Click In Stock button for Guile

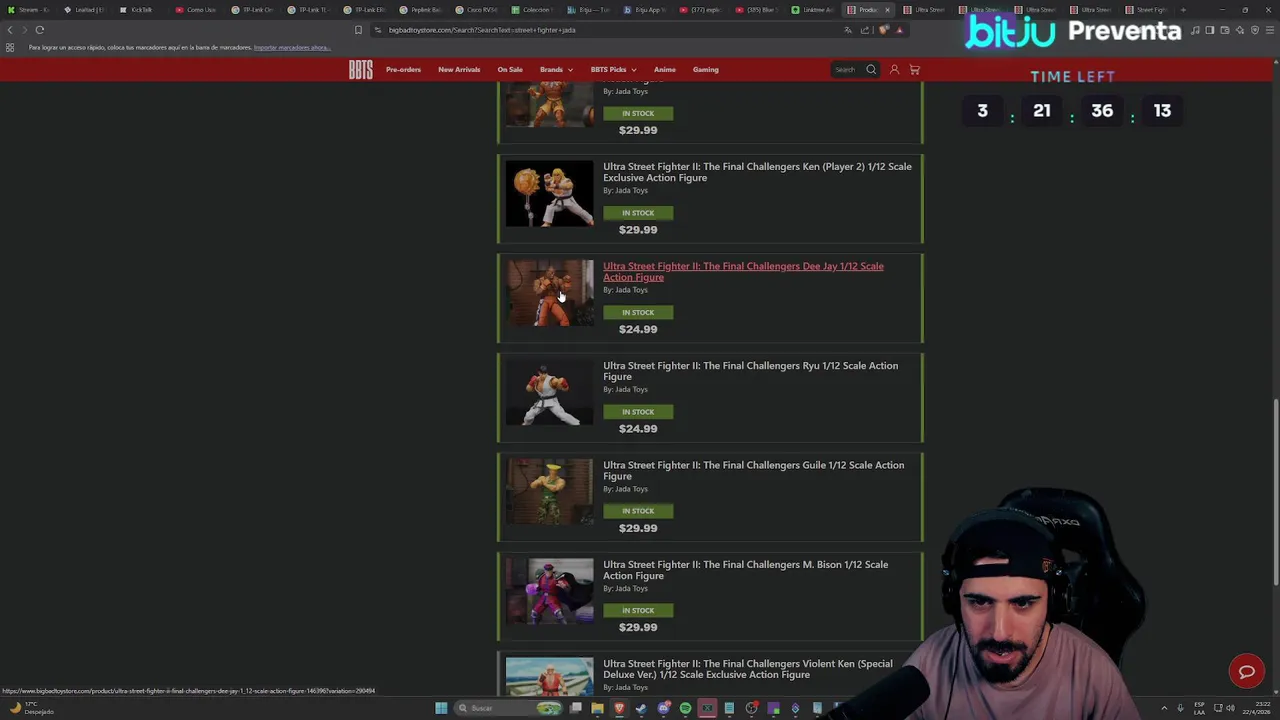pyautogui.click(x=638, y=511)
